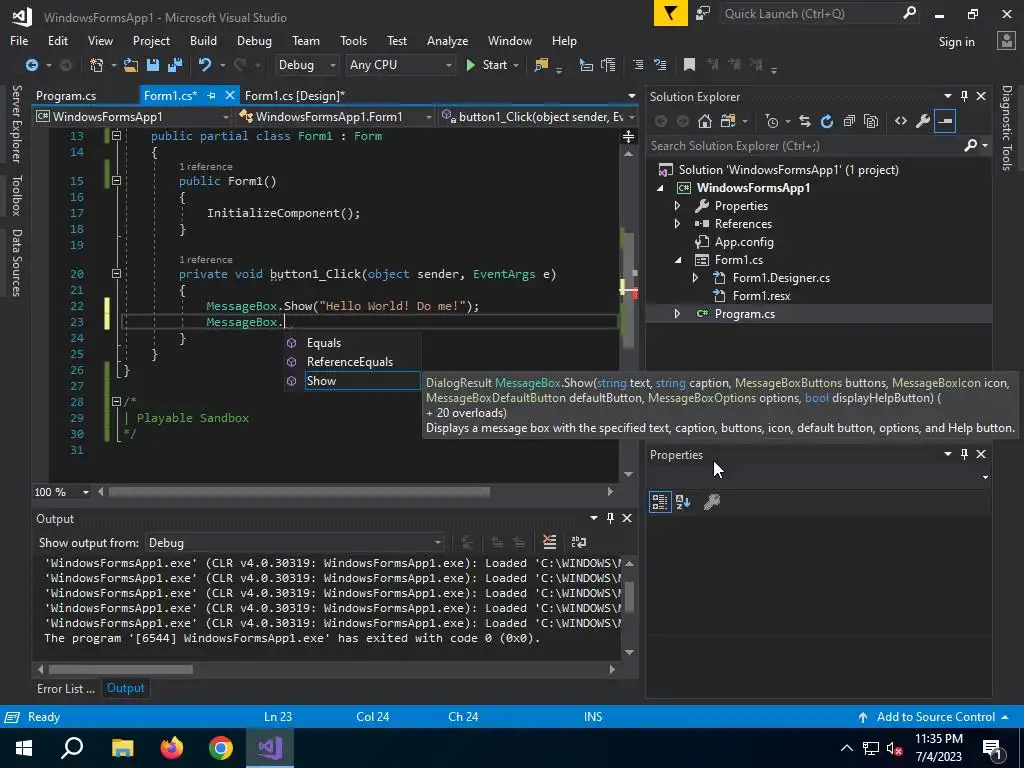Expand the References node in Solution Explorer

tap(677, 223)
